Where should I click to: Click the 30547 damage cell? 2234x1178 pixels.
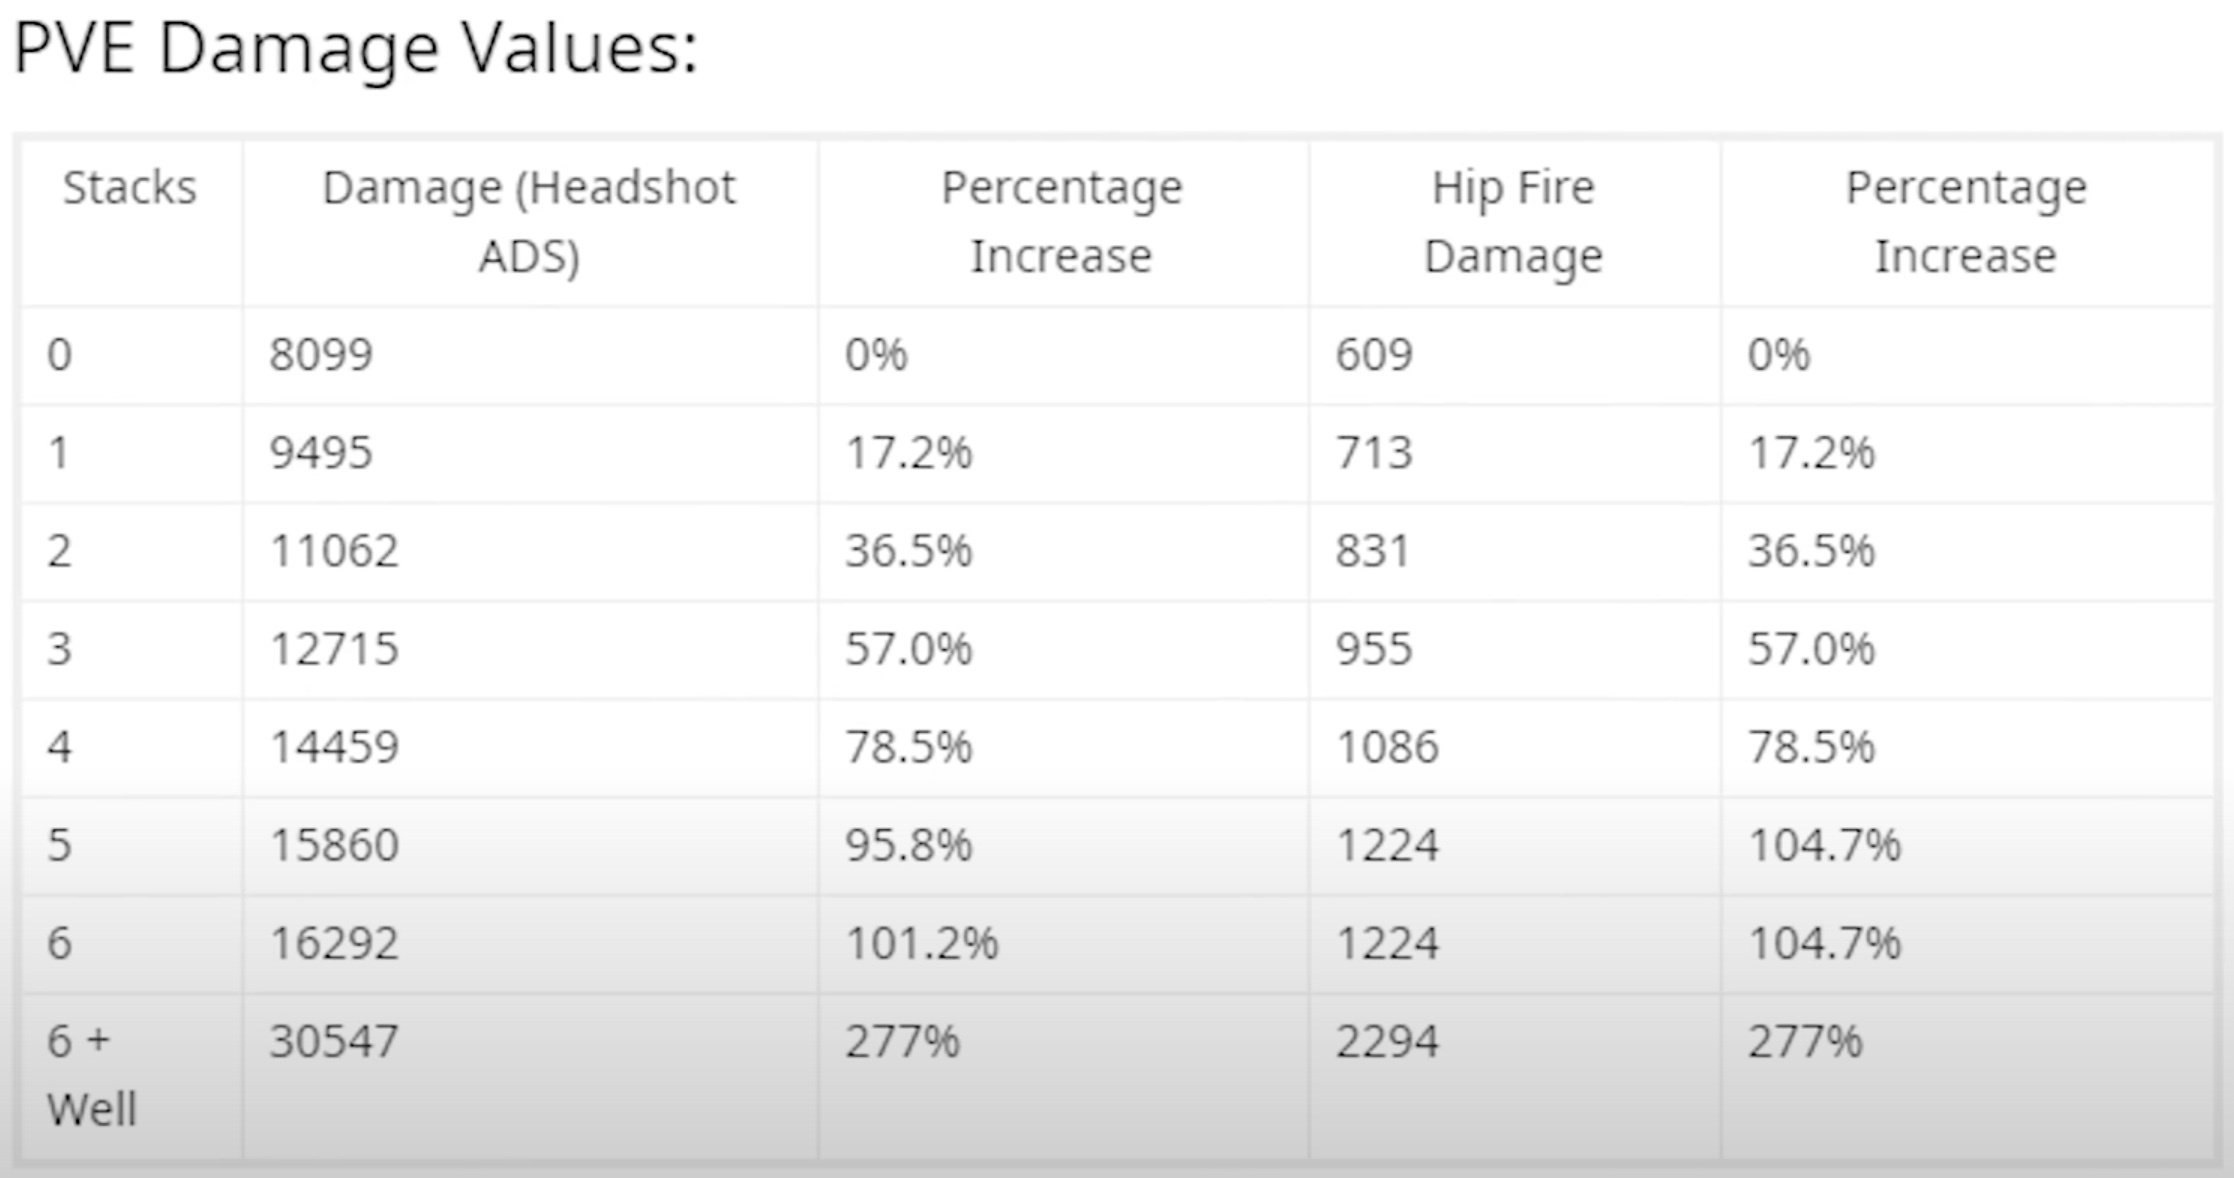(x=334, y=1041)
